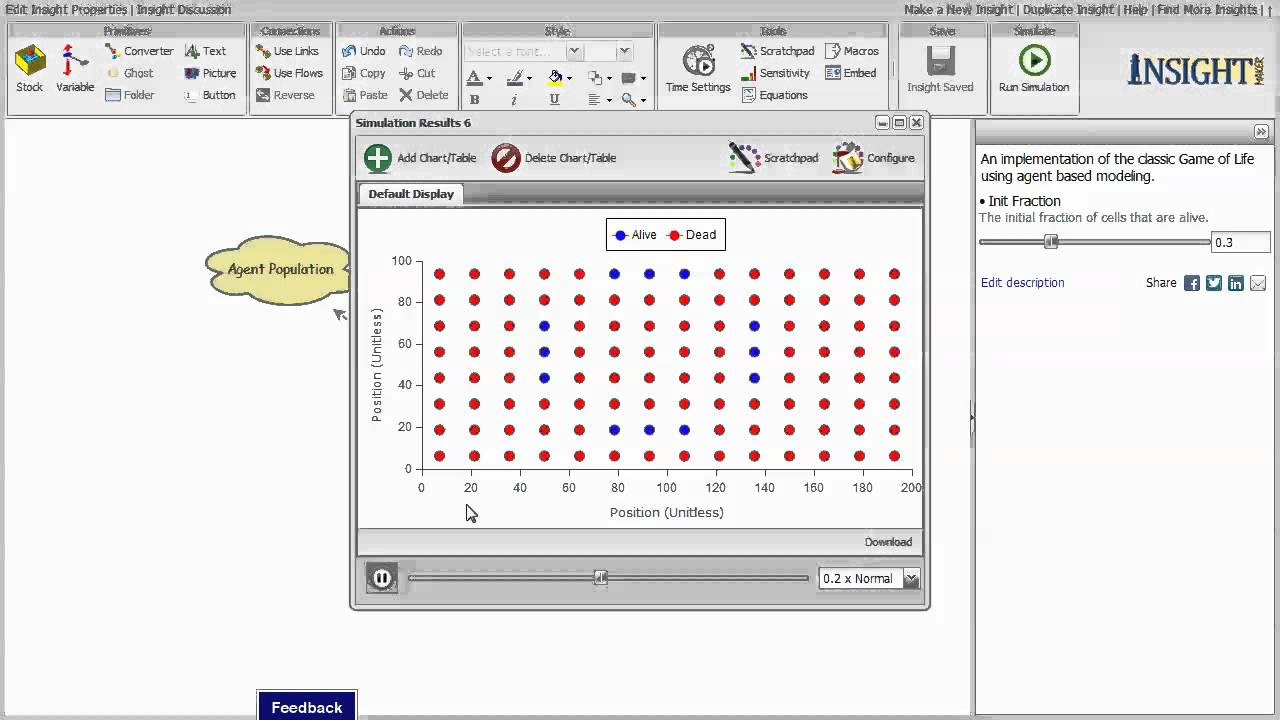This screenshot has height=720, width=1280.
Task: Open the toolbar Scratchpad tool
Action: pos(777,51)
